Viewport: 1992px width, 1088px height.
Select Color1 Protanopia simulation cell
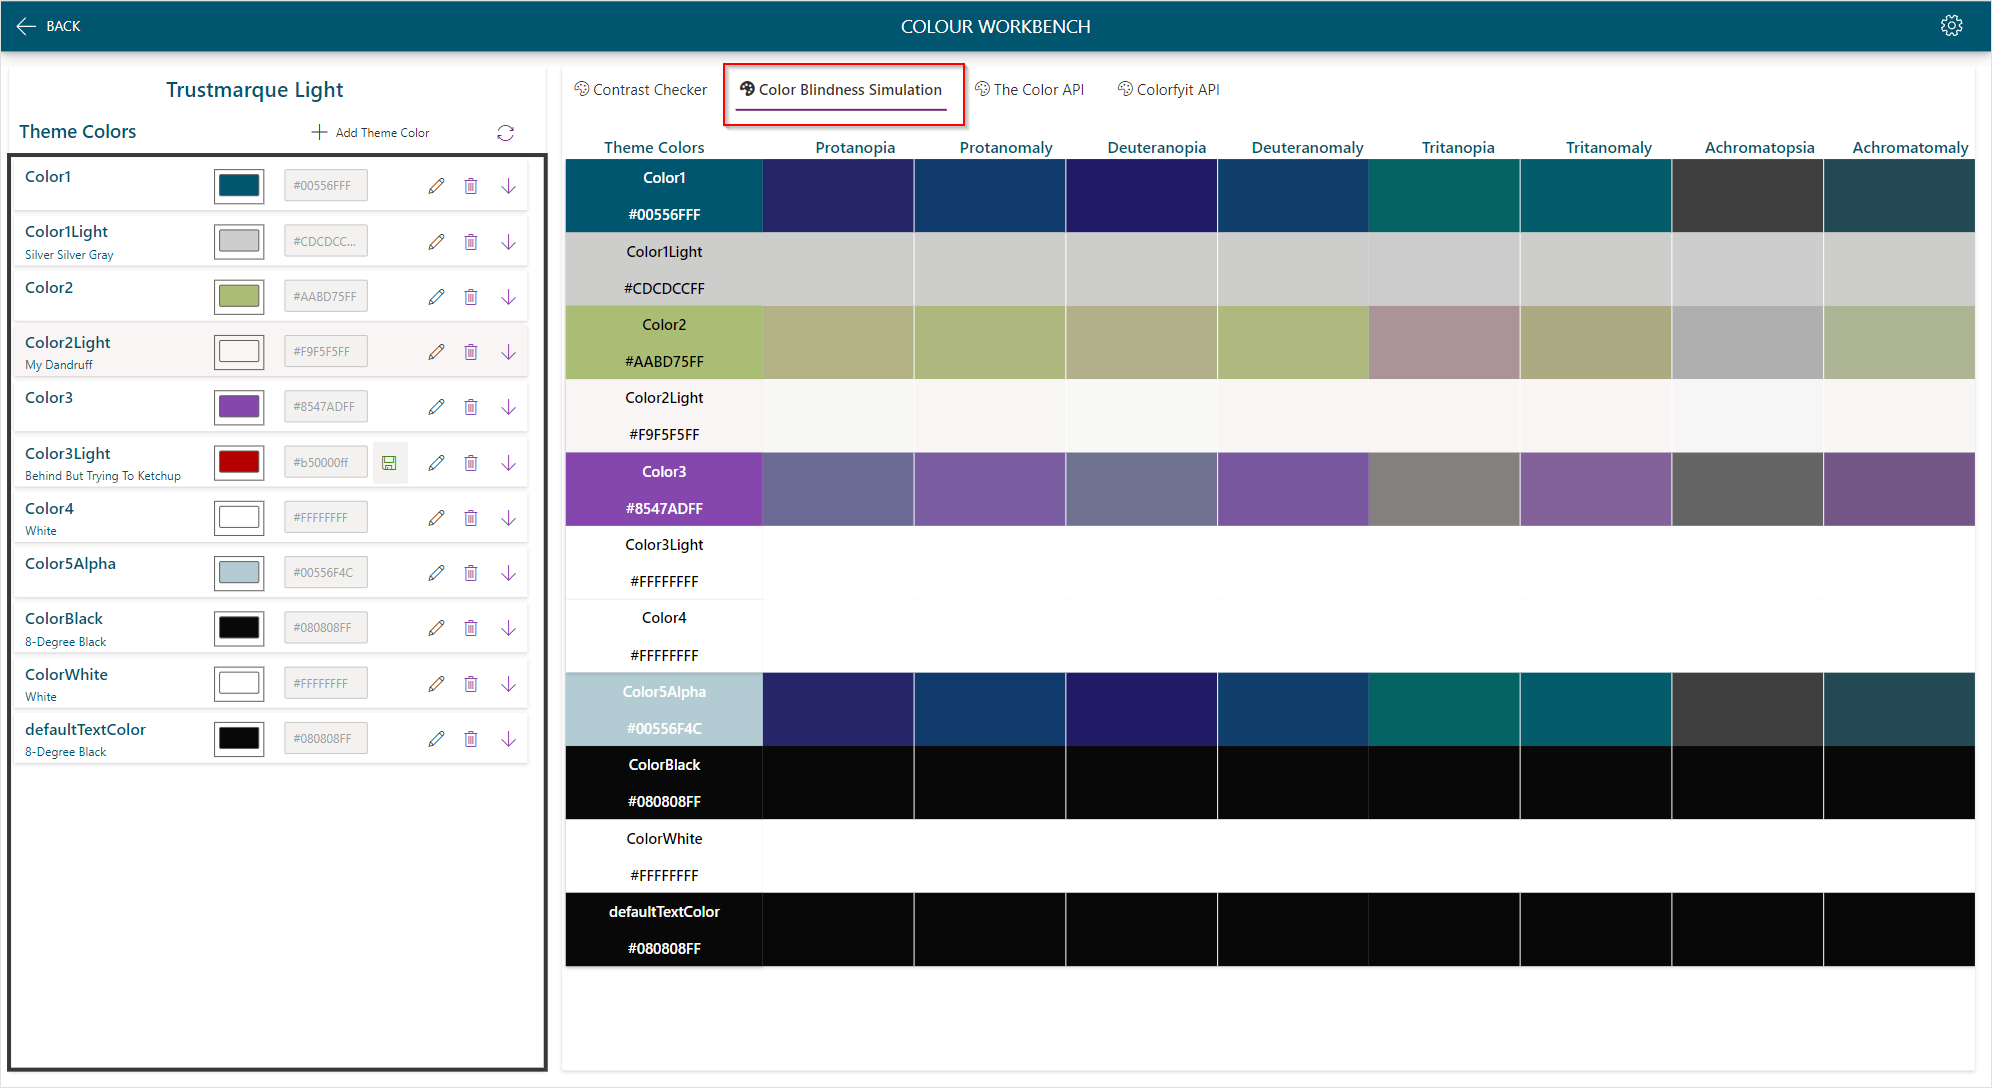click(x=838, y=196)
